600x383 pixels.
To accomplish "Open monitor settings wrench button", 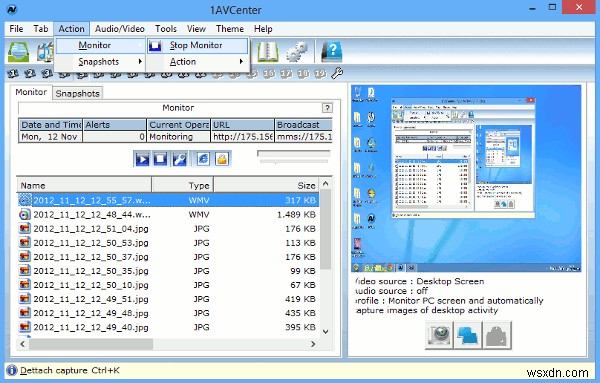I will pyautogui.click(x=179, y=158).
